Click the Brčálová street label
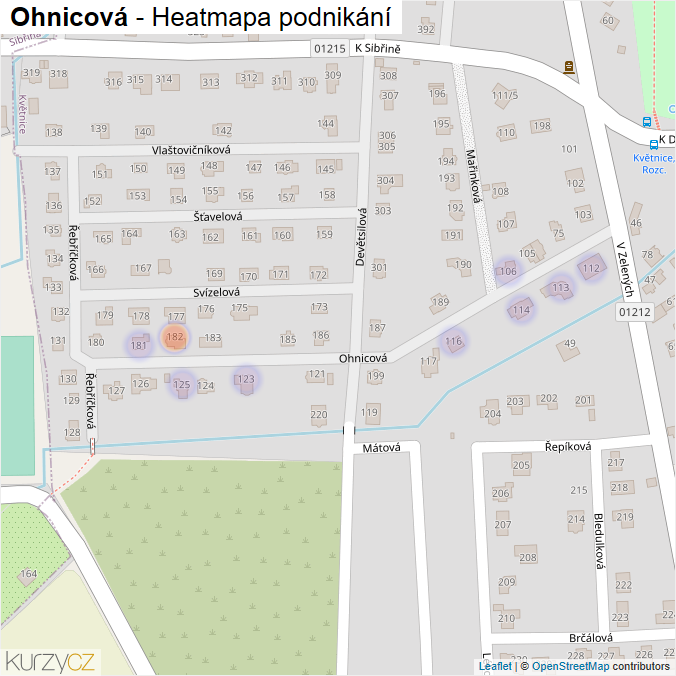The width and height of the screenshot is (676, 676). pos(591,638)
